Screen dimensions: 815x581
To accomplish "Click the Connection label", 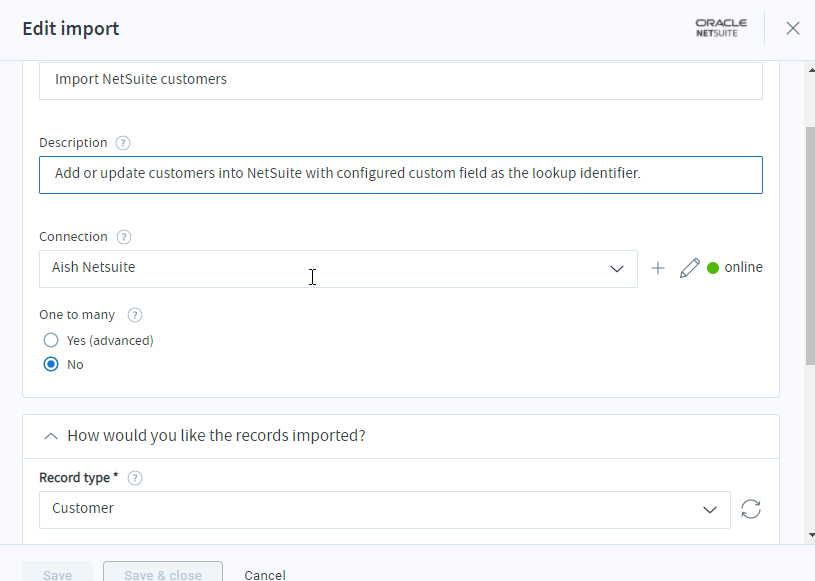I will 73,236.
